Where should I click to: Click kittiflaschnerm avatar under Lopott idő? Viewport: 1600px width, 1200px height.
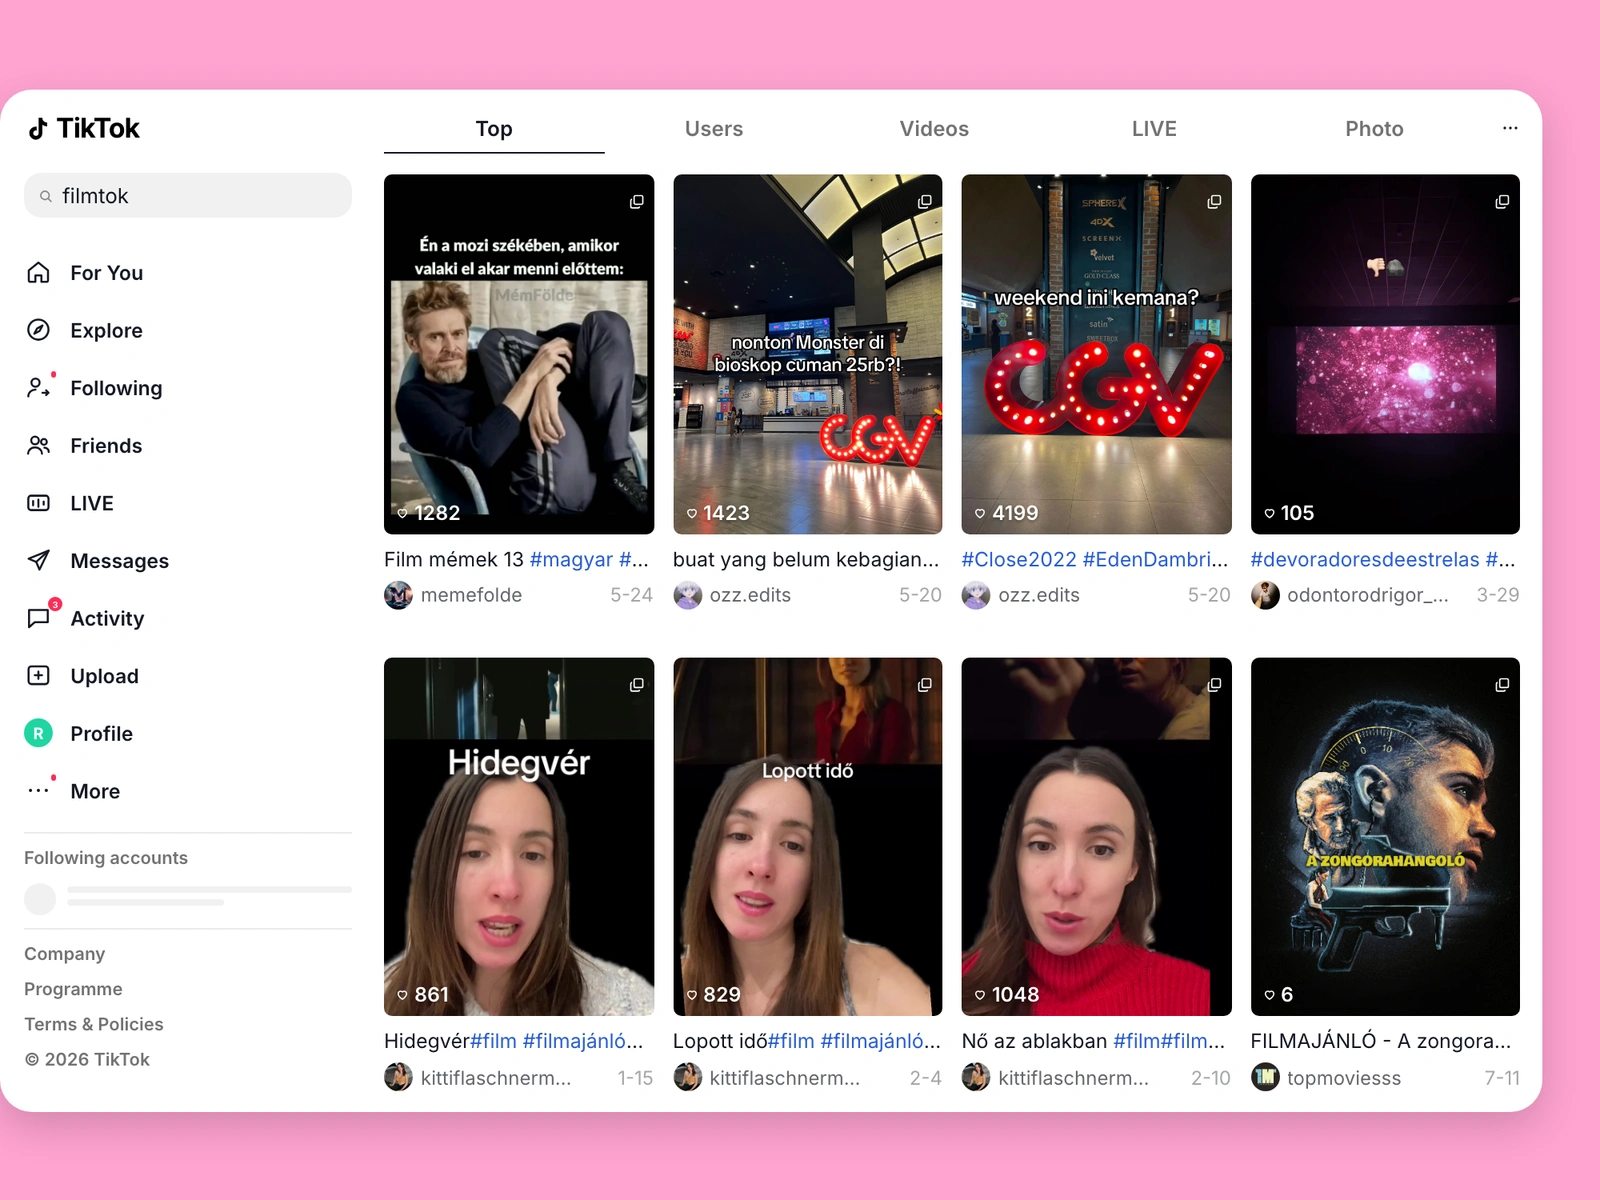coord(687,1077)
